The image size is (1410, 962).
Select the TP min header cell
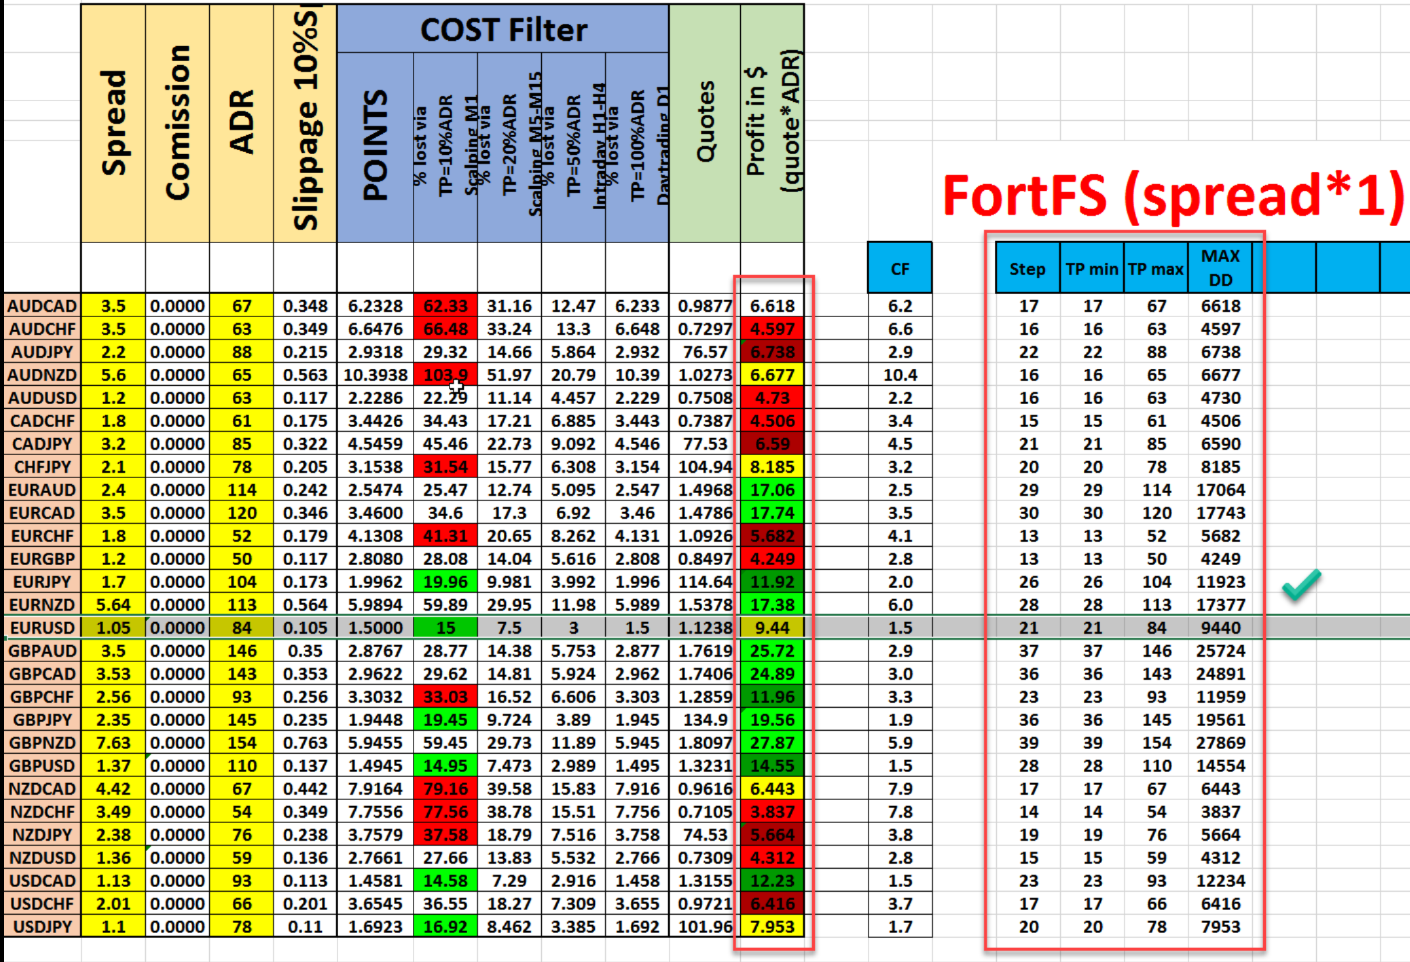pos(1091,268)
